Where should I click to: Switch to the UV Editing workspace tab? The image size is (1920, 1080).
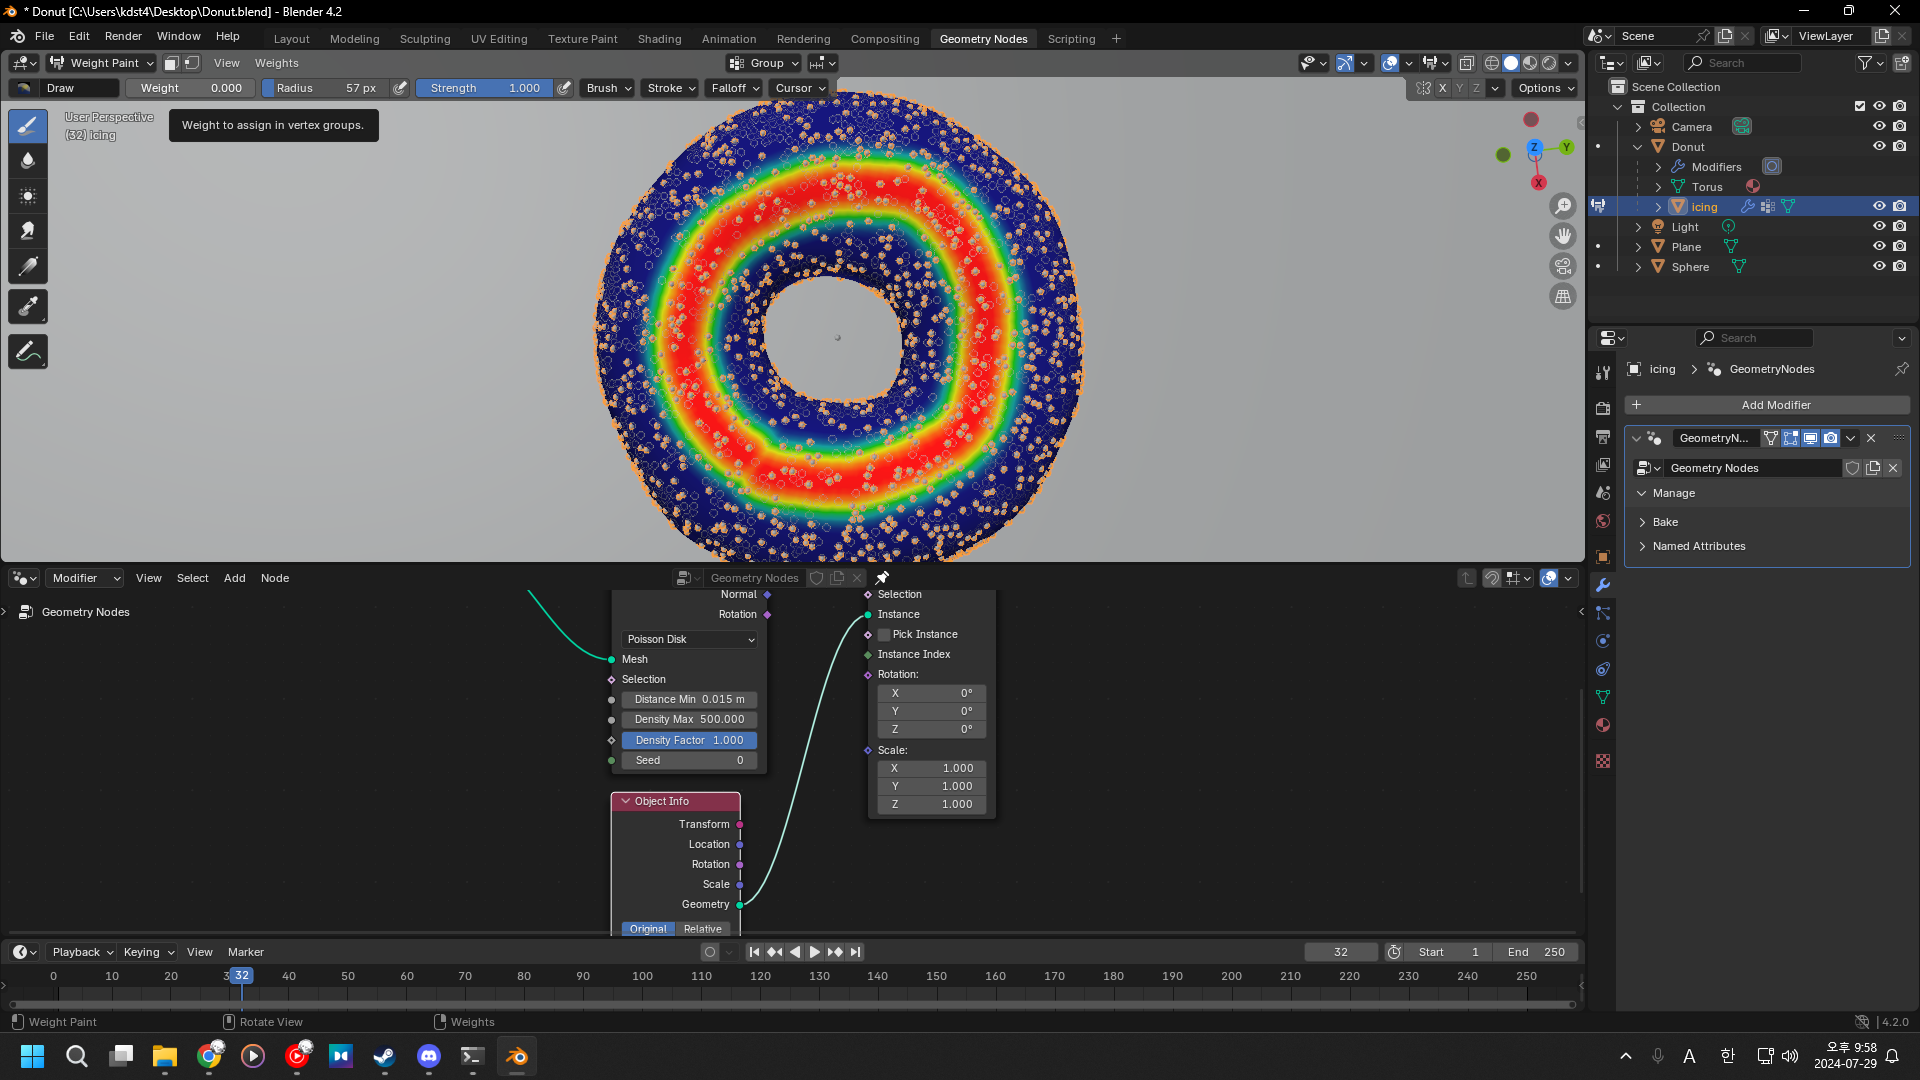click(499, 39)
